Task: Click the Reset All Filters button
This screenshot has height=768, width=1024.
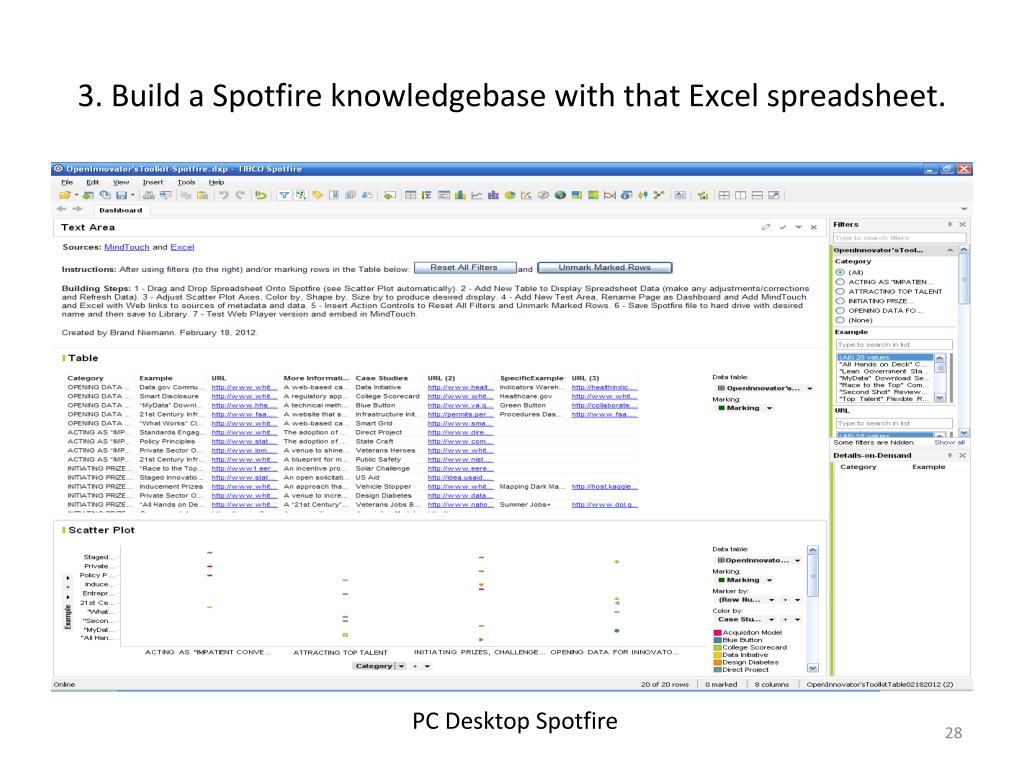Action: [x=464, y=268]
